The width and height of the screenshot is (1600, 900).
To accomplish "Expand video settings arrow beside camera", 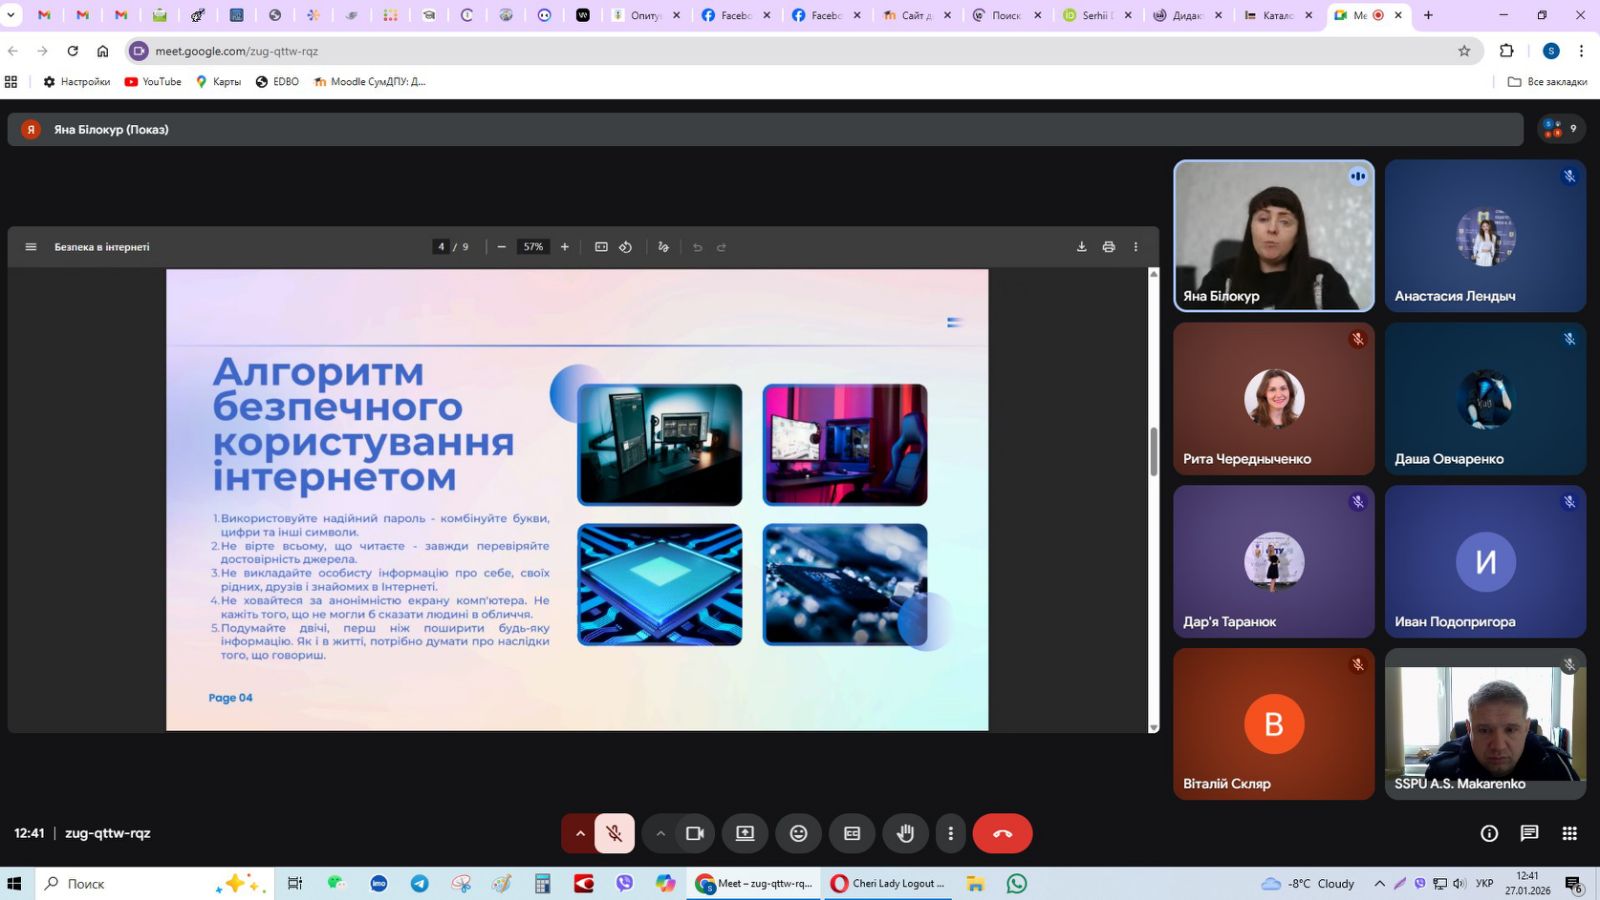I will (x=660, y=833).
